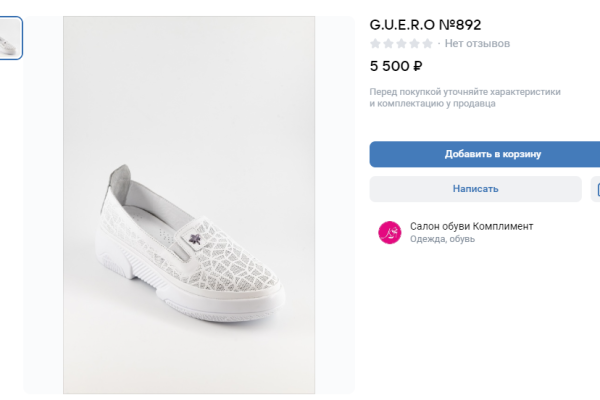600x400 pixels.
Task: Click the purple flower decoration on the shoe
Action: click(193, 238)
